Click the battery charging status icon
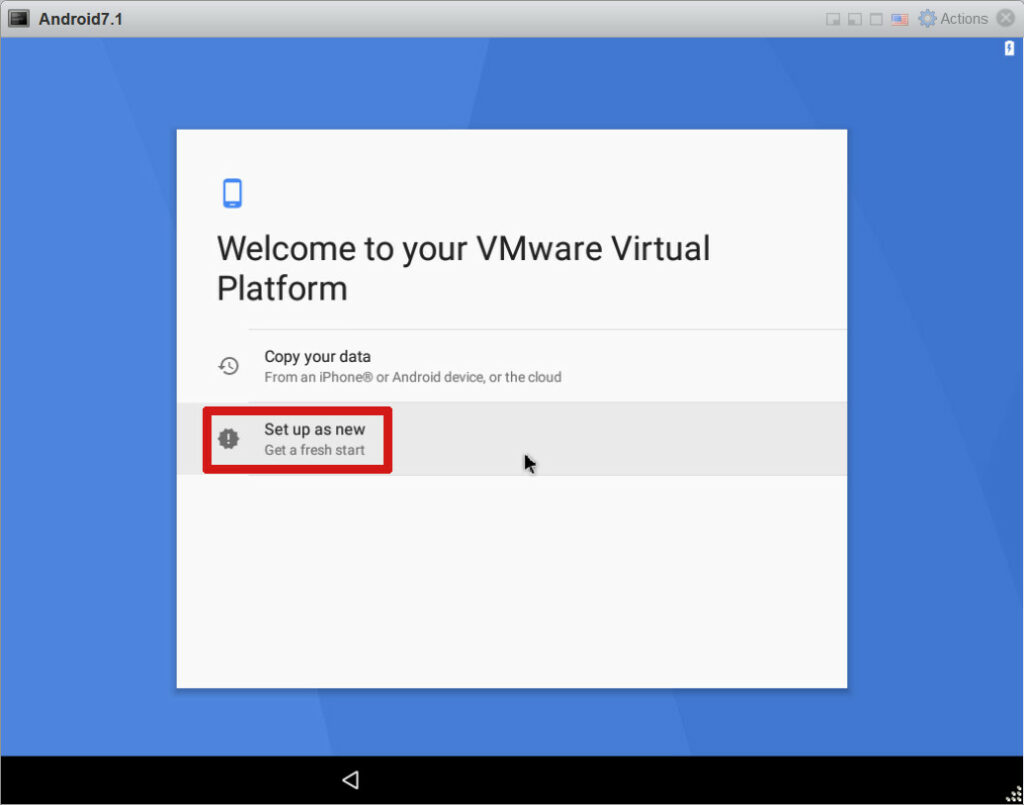The height and width of the screenshot is (805, 1024). [1009, 48]
